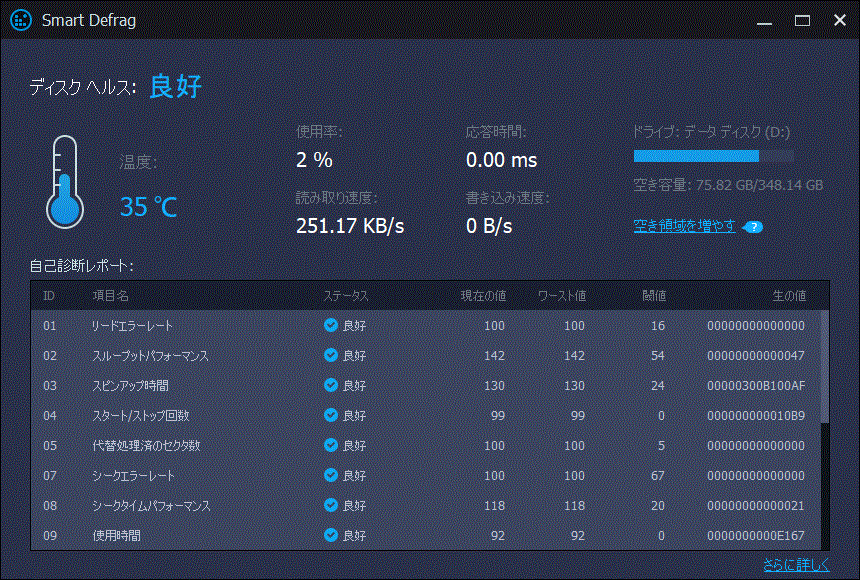Click the 良好 icon on シークエラーレート row
Screen dimensions: 860x580
tap(331, 475)
